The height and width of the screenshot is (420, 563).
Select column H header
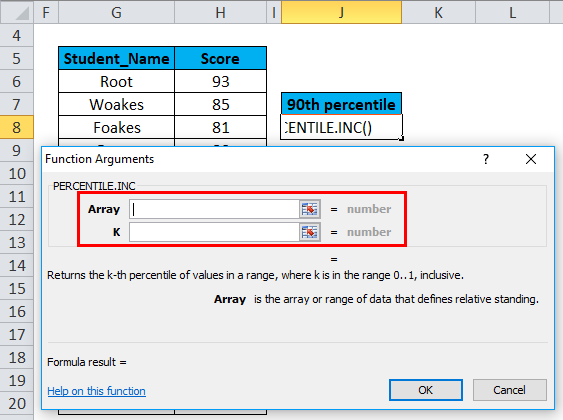[220, 13]
